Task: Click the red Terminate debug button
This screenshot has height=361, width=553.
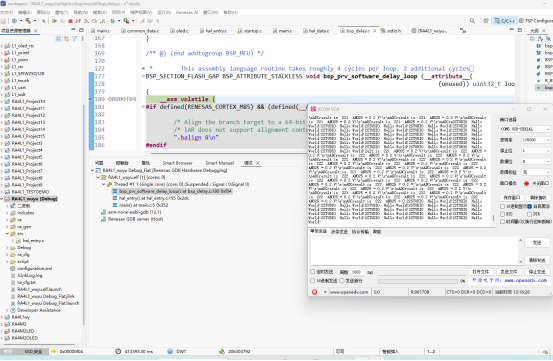Action: pos(70,21)
